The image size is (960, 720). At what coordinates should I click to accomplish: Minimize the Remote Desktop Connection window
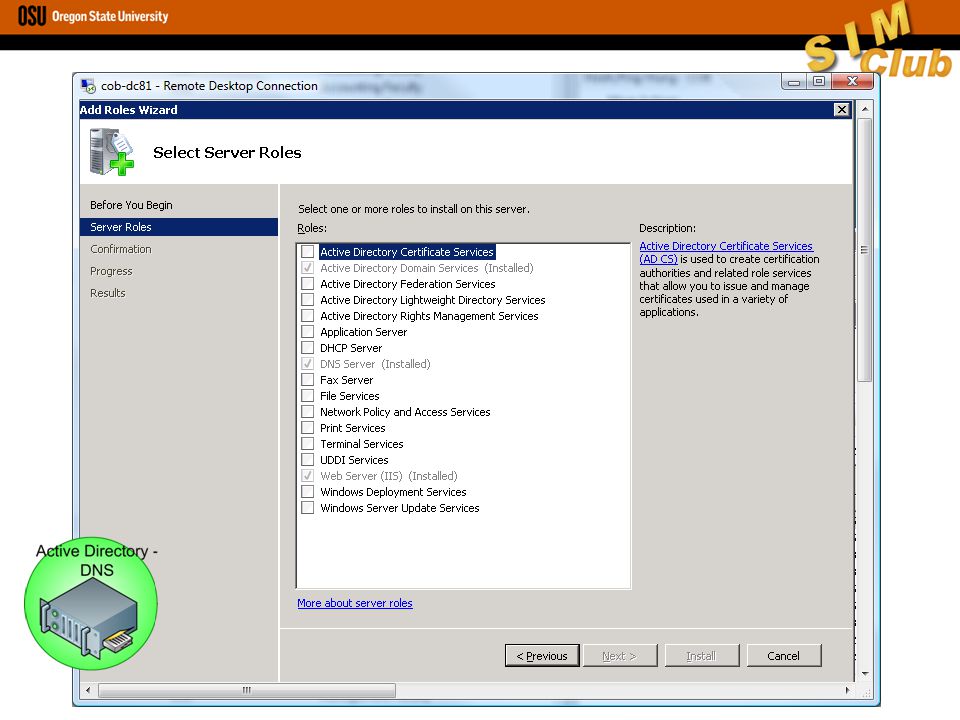pos(794,81)
